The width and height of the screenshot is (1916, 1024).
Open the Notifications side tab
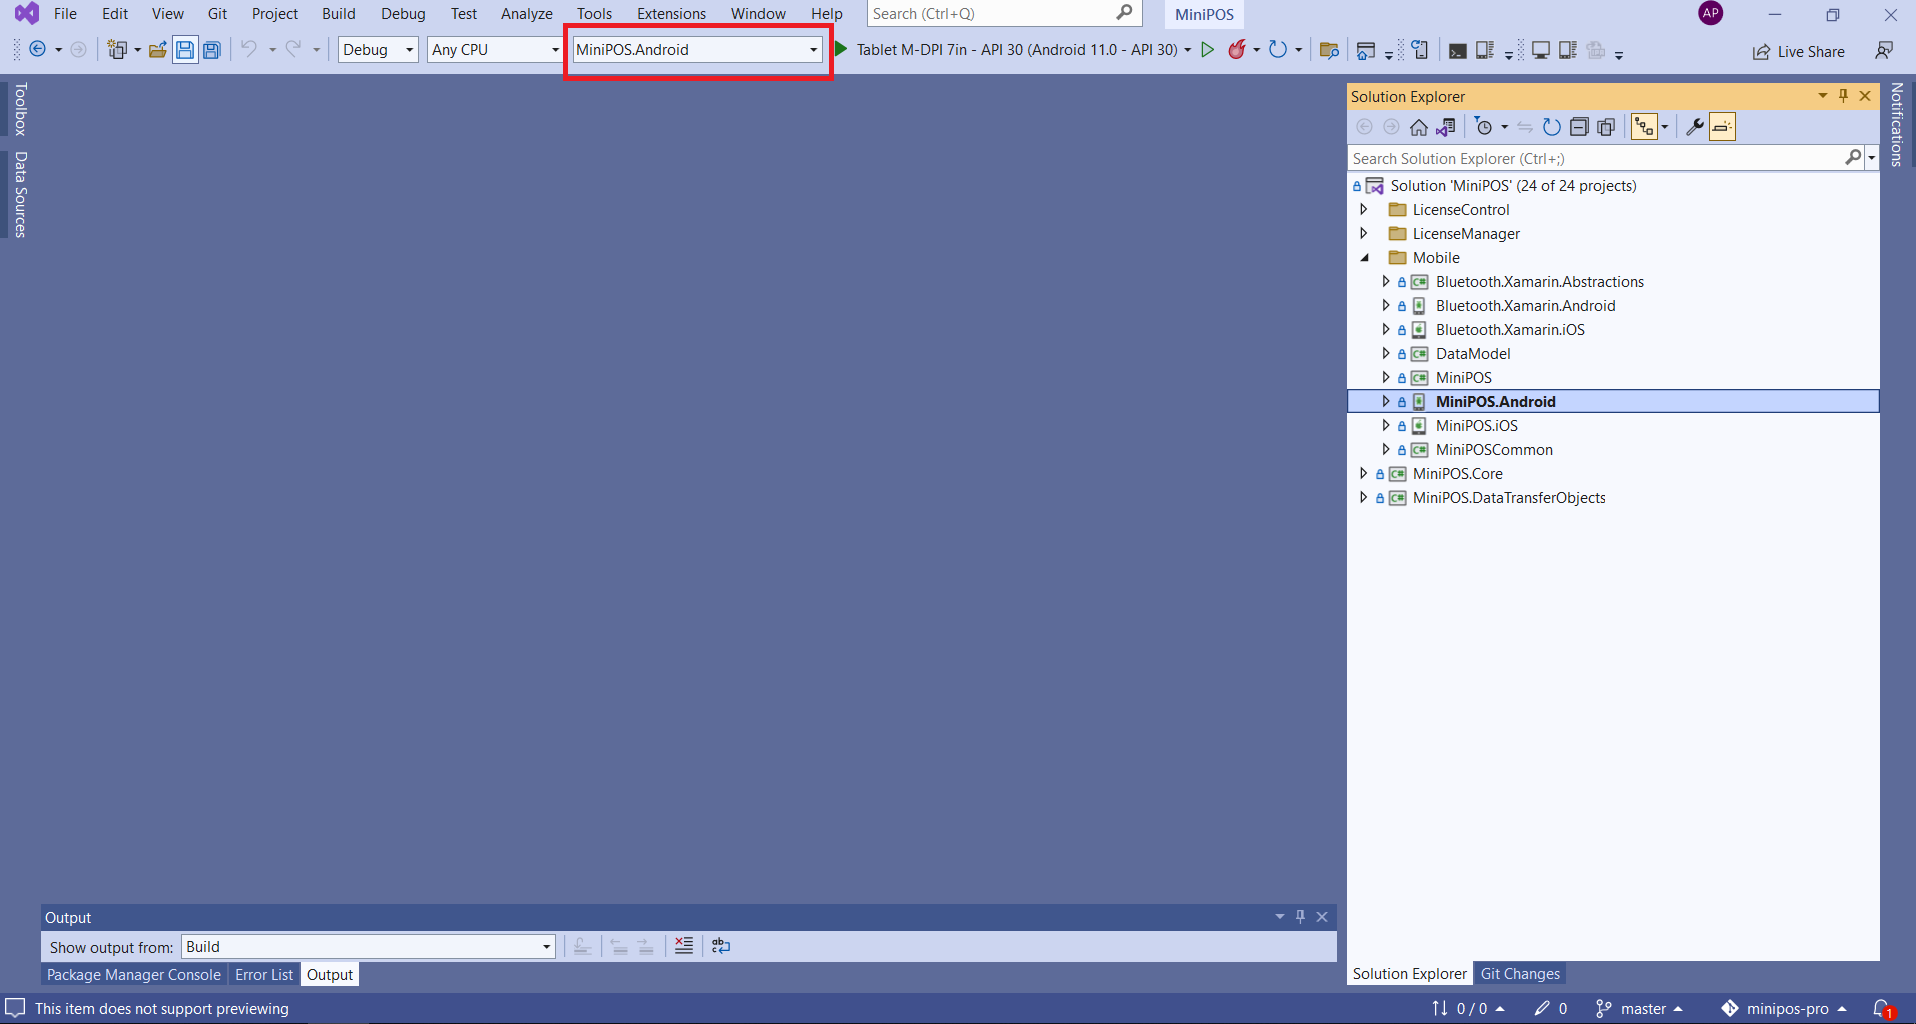click(1897, 124)
